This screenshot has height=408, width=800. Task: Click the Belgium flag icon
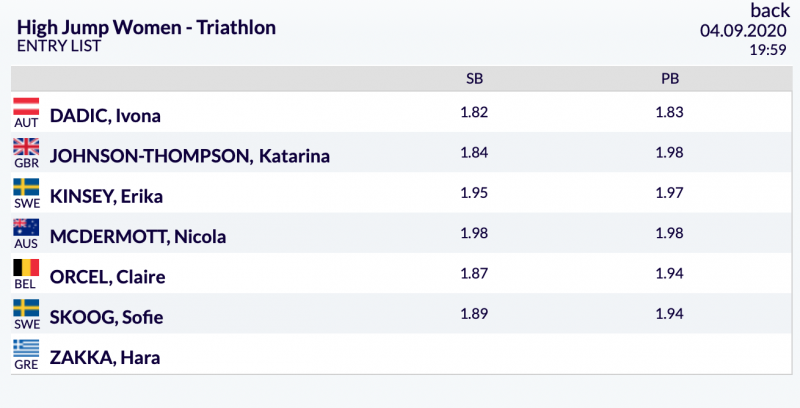[x=26, y=268]
